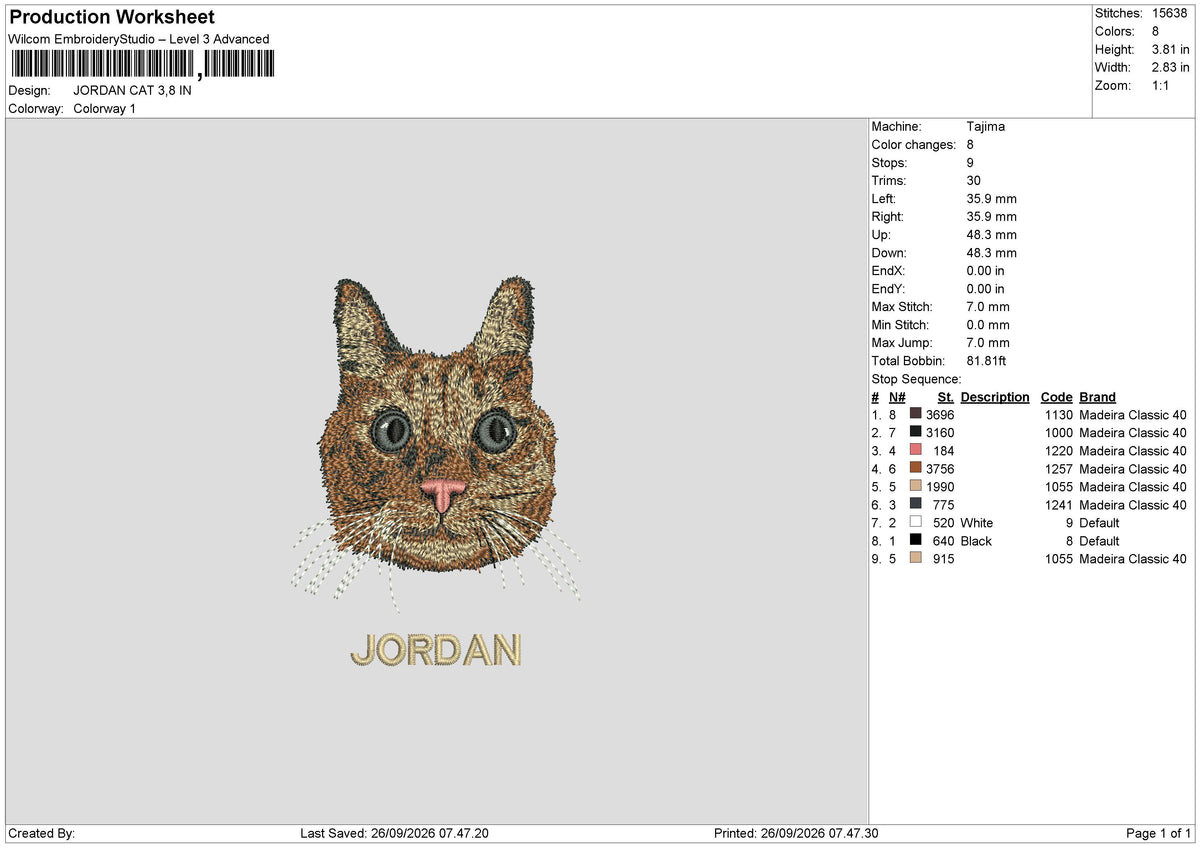The height and width of the screenshot is (848, 1200).
Task: Click the Min Stitch value 0.0 mm
Action: point(989,324)
